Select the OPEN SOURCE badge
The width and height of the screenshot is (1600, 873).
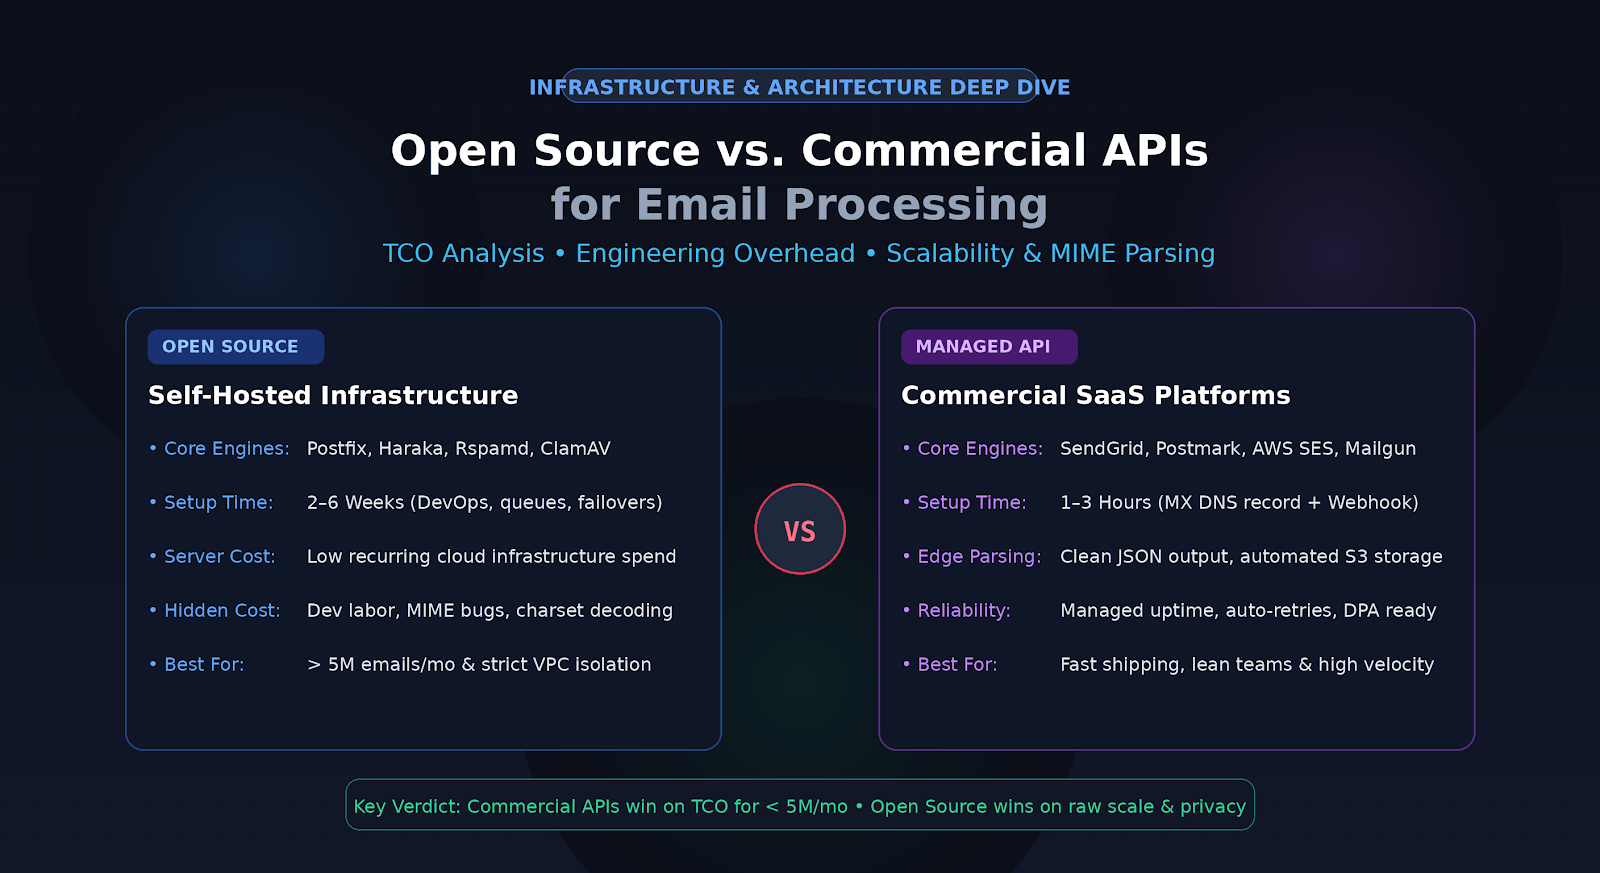pyautogui.click(x=236, y=347)
